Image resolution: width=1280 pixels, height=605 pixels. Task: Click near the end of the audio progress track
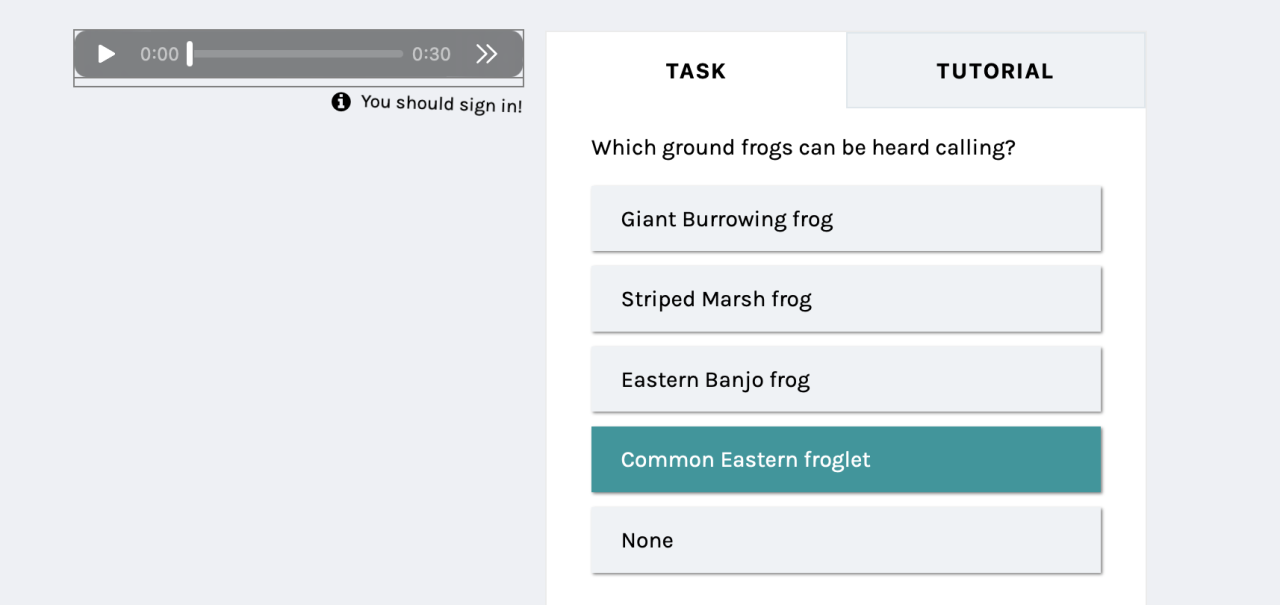point(395,54)
